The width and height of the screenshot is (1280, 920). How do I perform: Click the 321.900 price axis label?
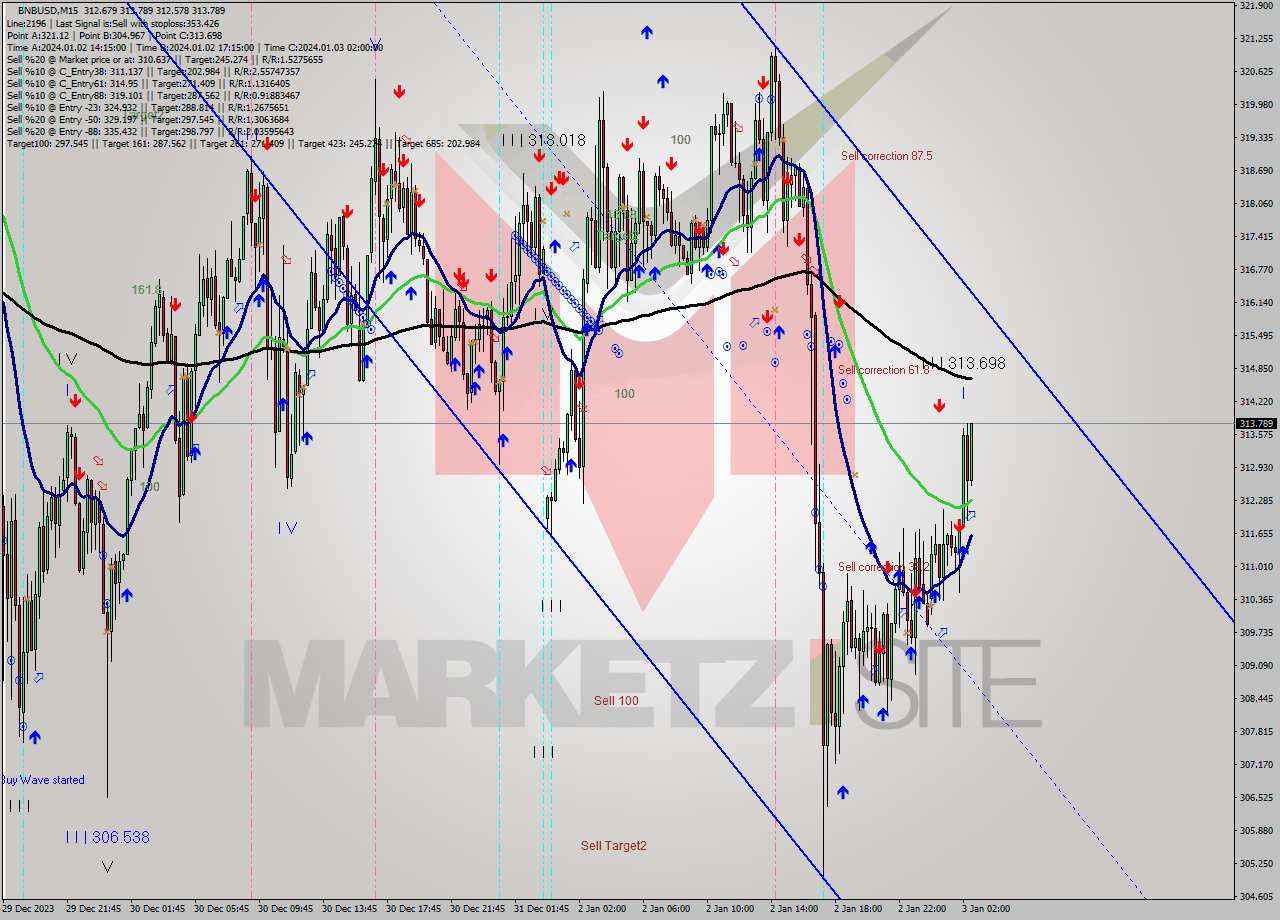click(1256, 6)
